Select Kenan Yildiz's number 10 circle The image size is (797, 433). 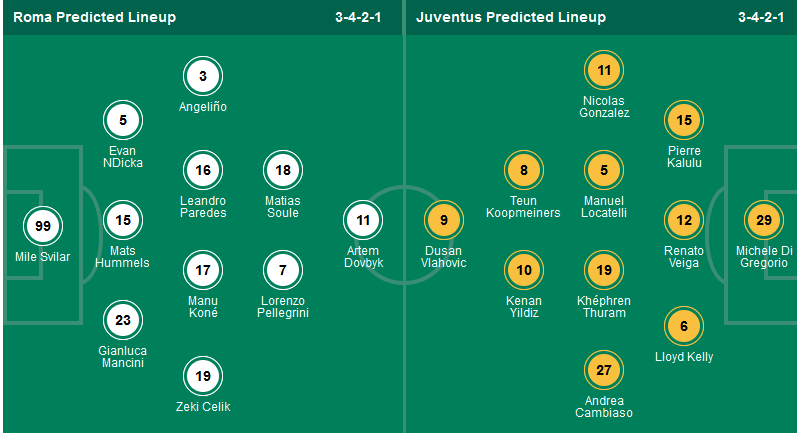[x=524, y=270]
